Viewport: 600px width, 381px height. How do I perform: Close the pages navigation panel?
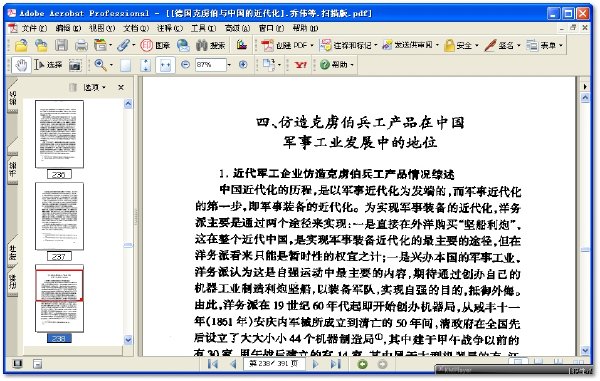point(121,88)
